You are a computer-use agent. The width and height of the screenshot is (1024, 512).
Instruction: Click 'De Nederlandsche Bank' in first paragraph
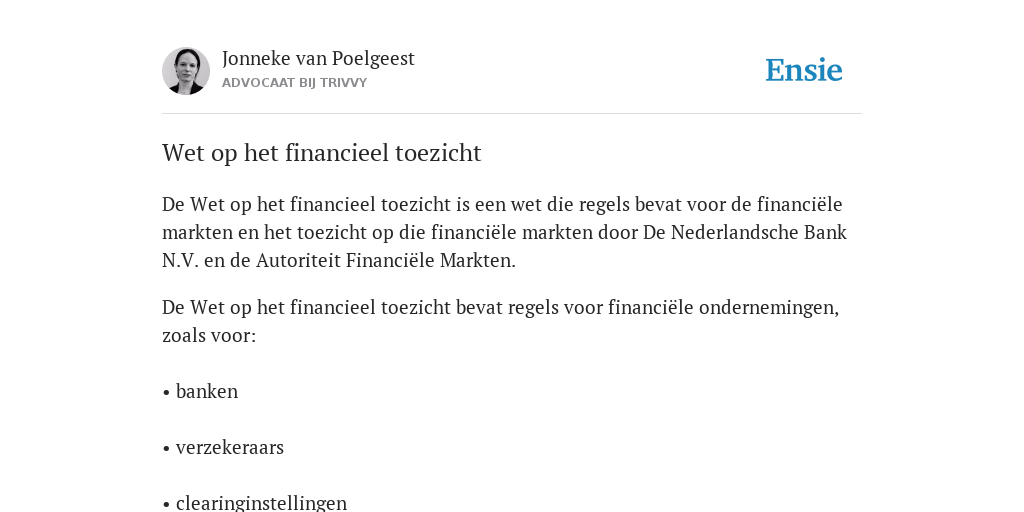pyautogui.click(x=745, y=232)
